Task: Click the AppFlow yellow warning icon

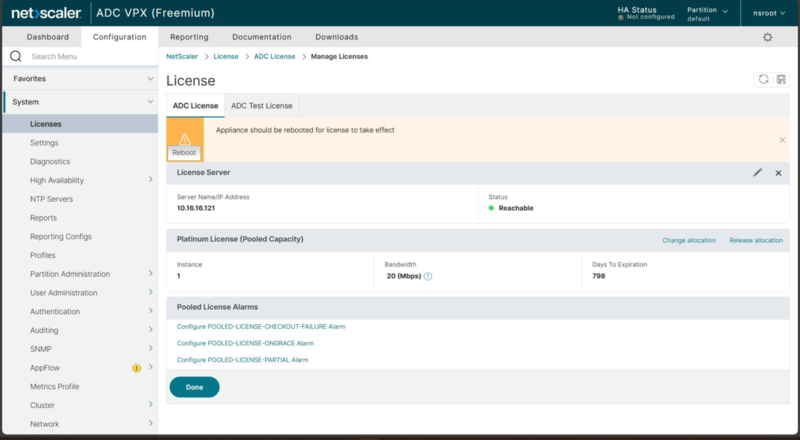Action: click(x=136, y=368)
